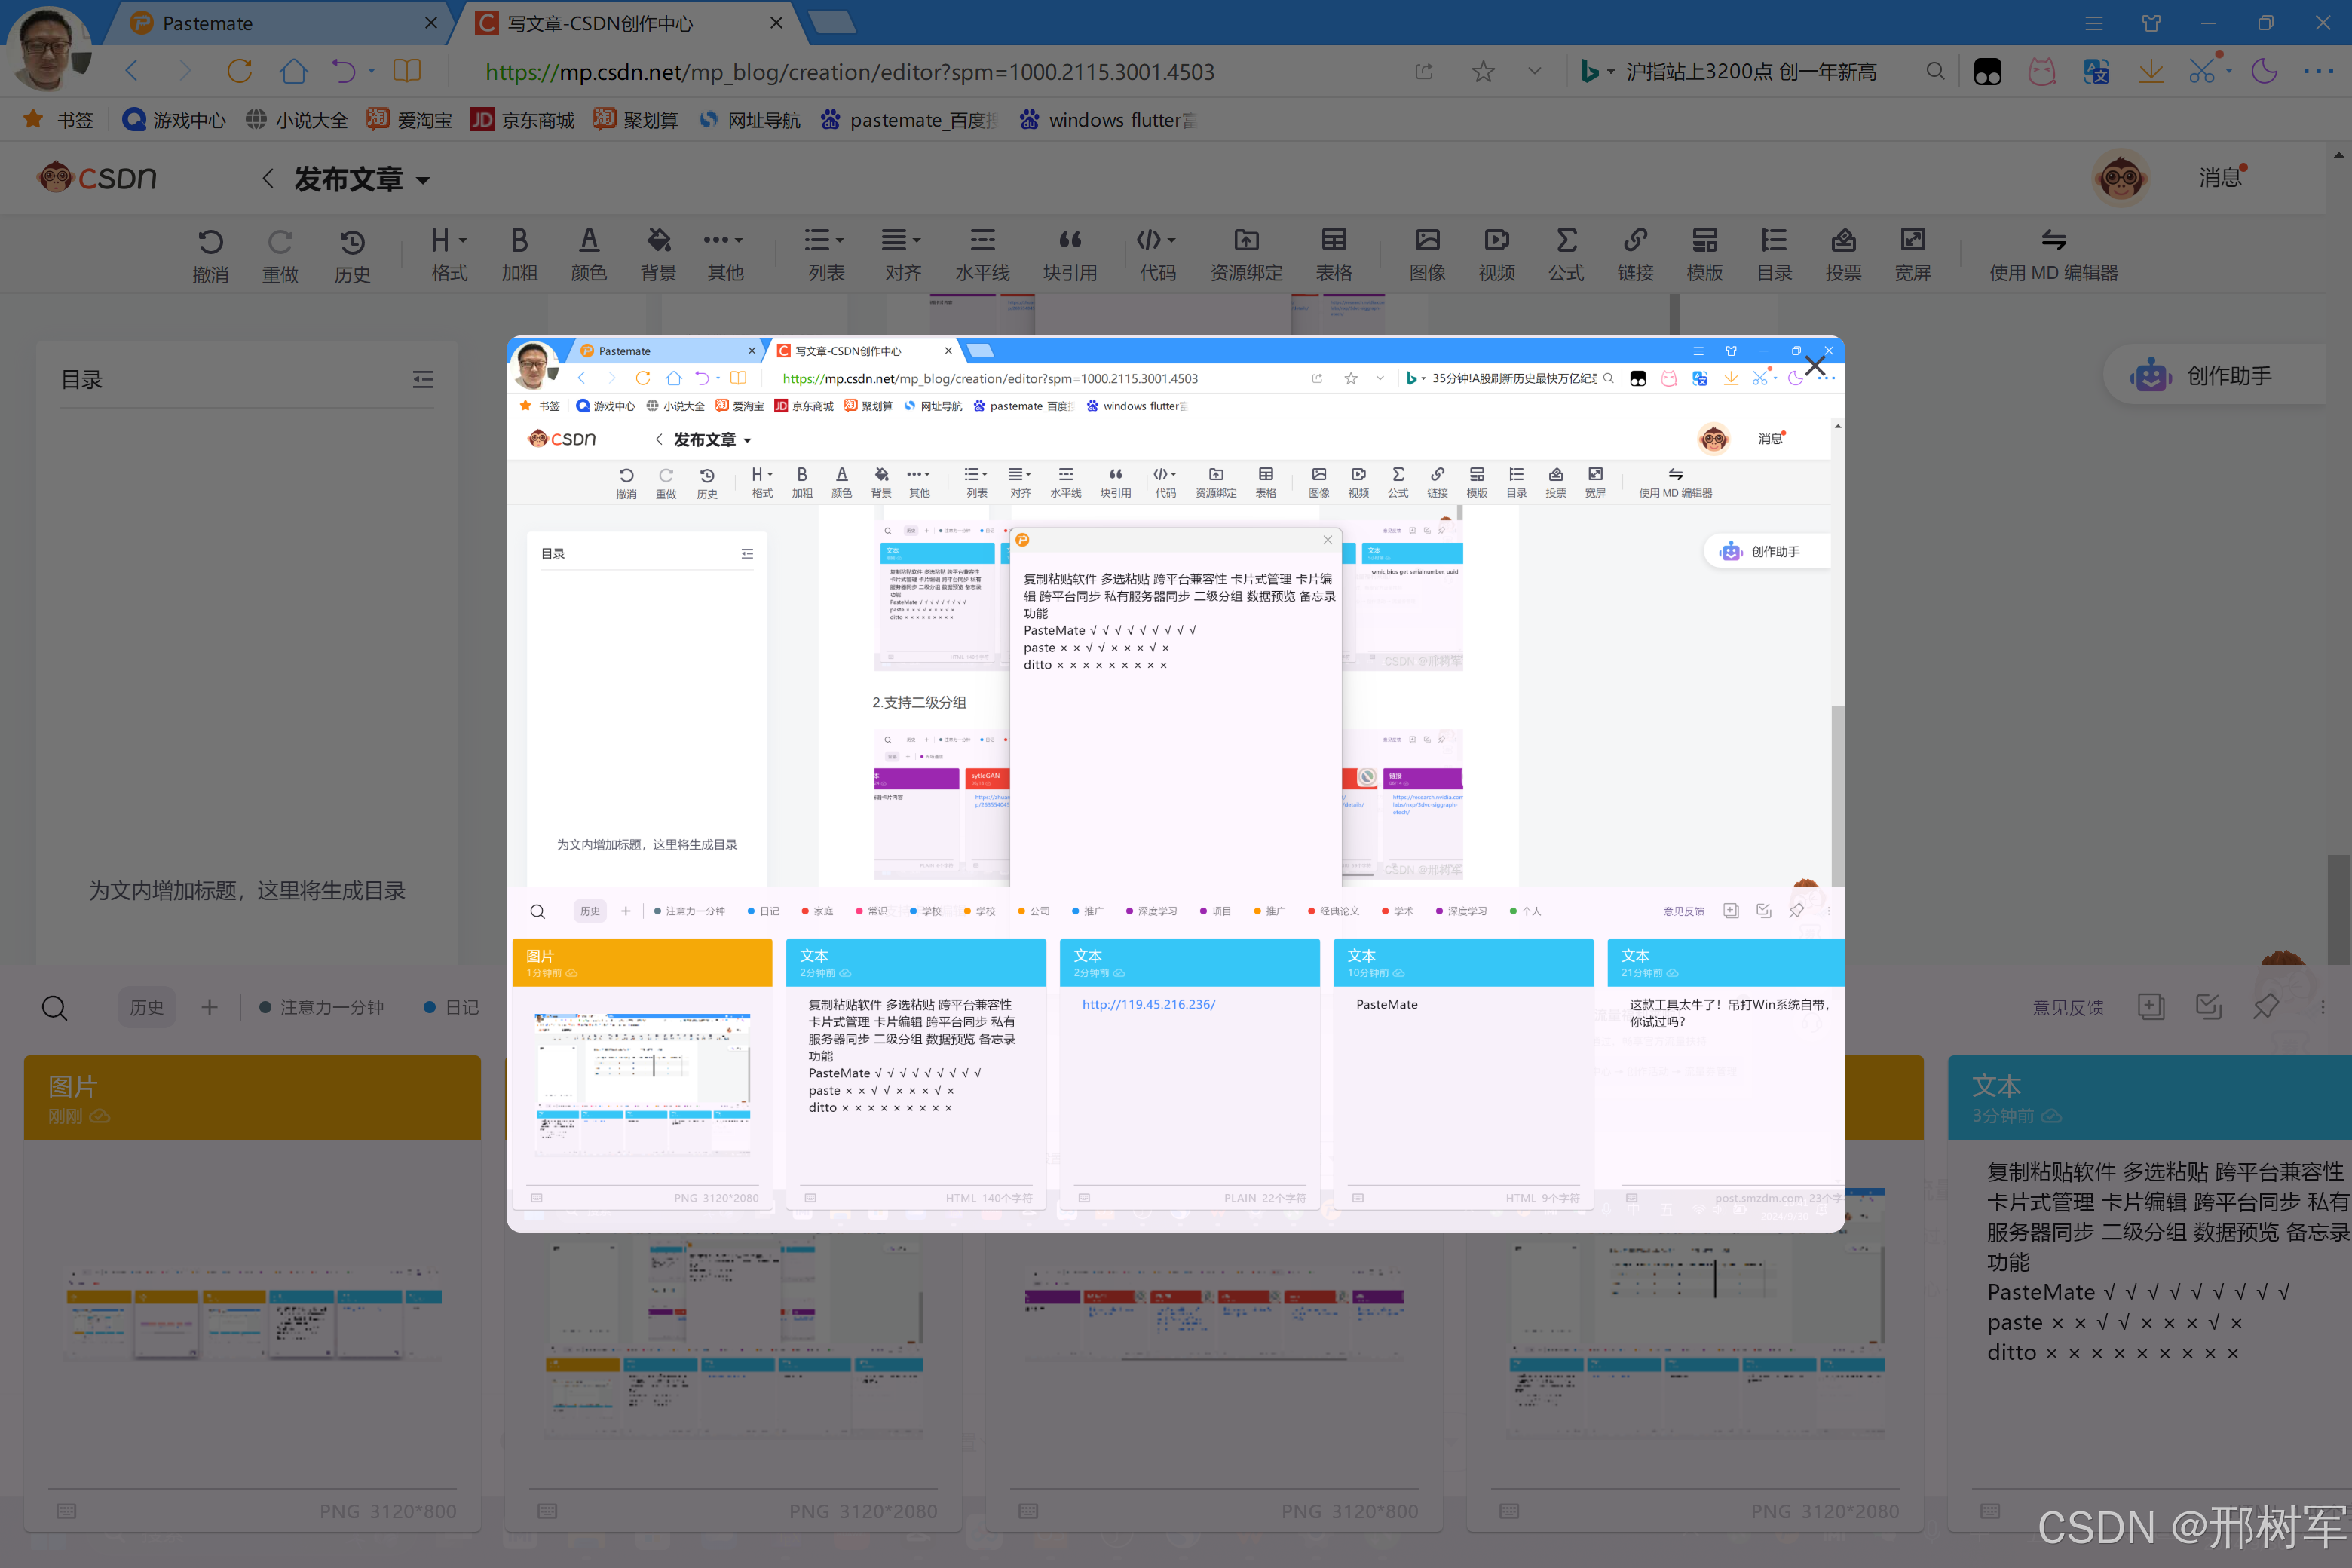The height and width of the screenshot is (1568, 2352).
Task: Open the Pastemate three-dot more menu
Action: (2322, 1007)
